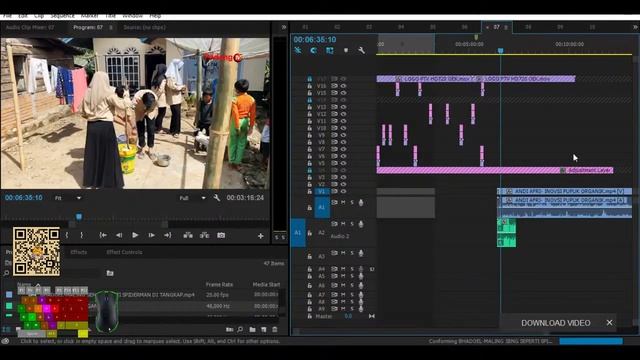Open the Fit zoom level dropdown
Viewport: 640px width, 360px height.
(68, 198)
